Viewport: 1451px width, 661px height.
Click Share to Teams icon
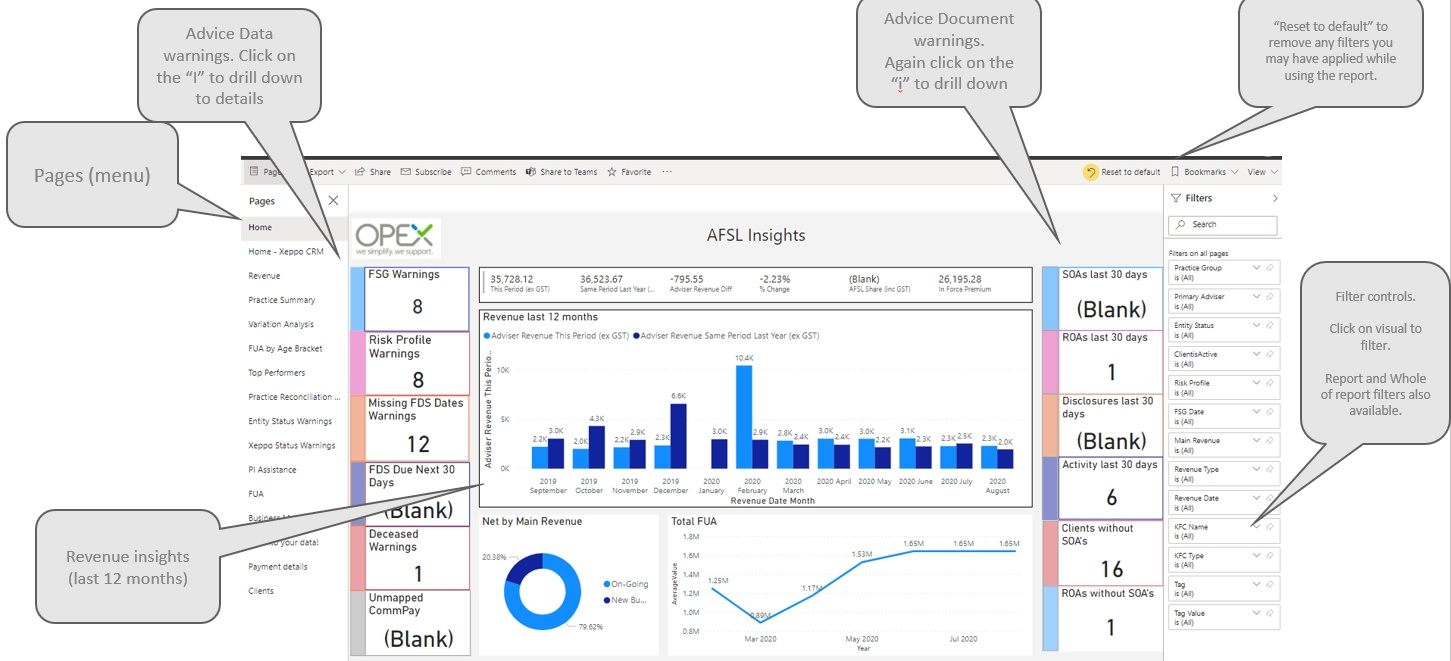coord(531,172)
